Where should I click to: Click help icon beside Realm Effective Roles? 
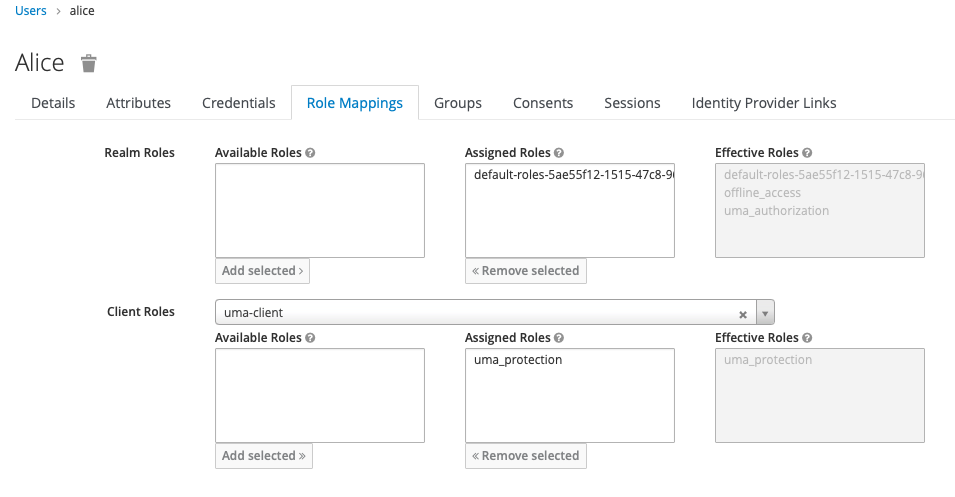[807, 153]
